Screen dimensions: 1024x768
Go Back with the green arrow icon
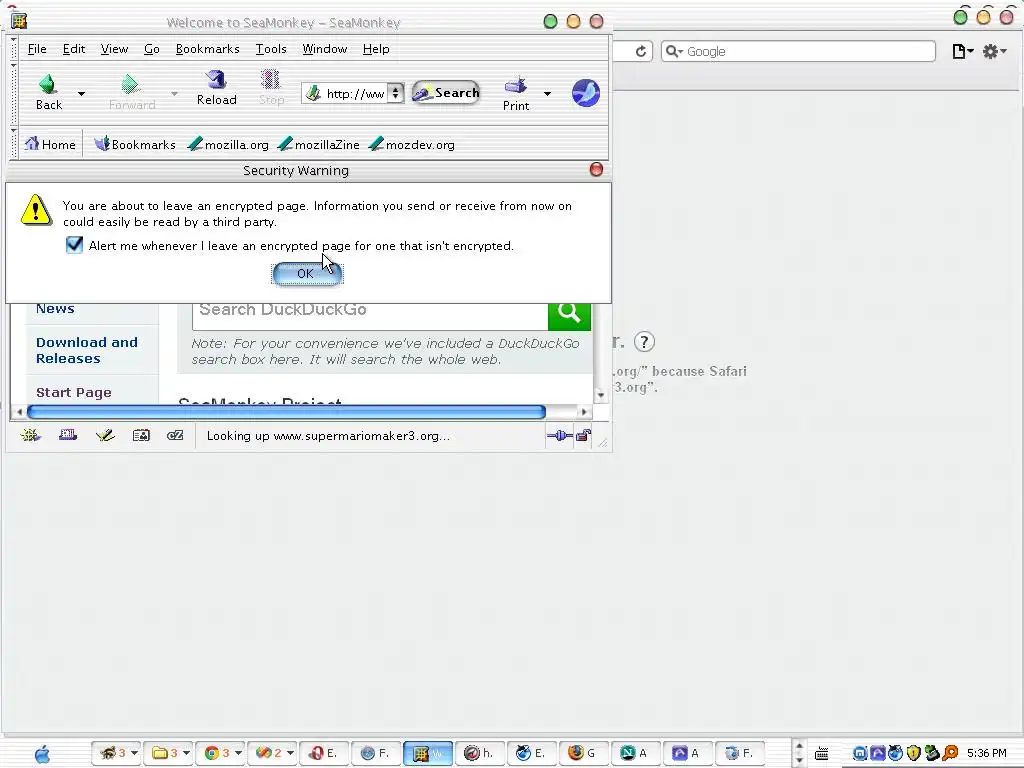[x=48, y=91]
